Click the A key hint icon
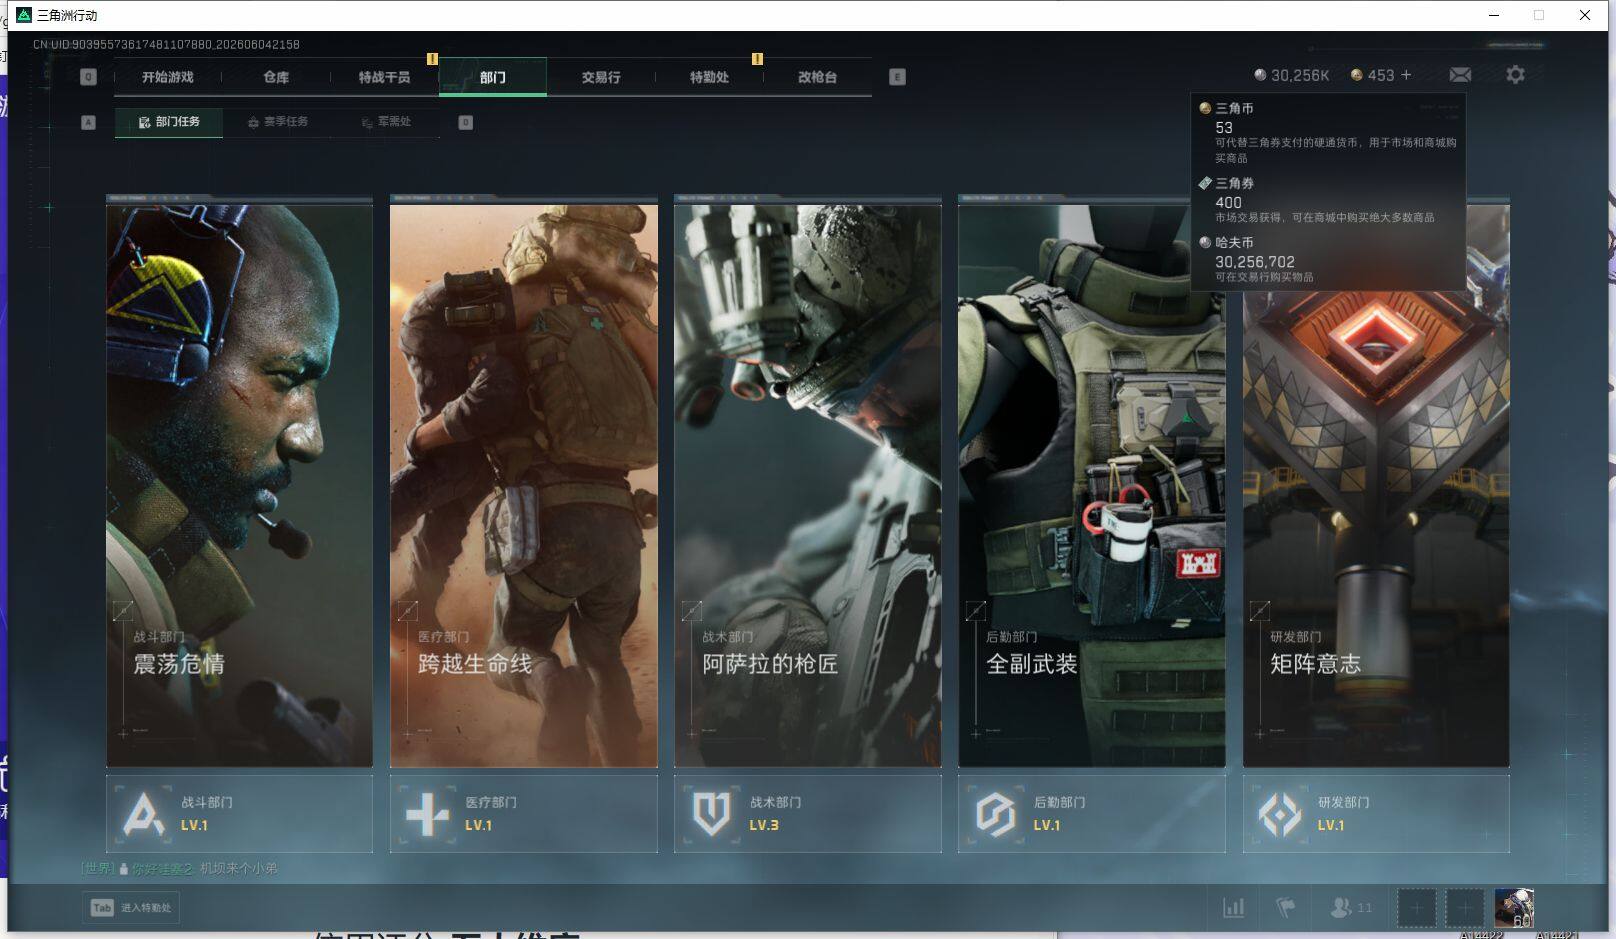This screenshot has height=939, width=1616. click(88, 122)
